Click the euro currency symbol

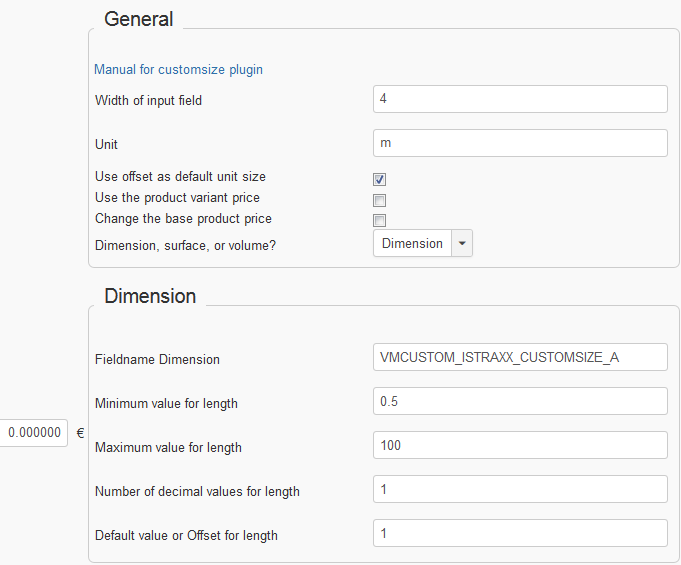click(x=80, y=433)
